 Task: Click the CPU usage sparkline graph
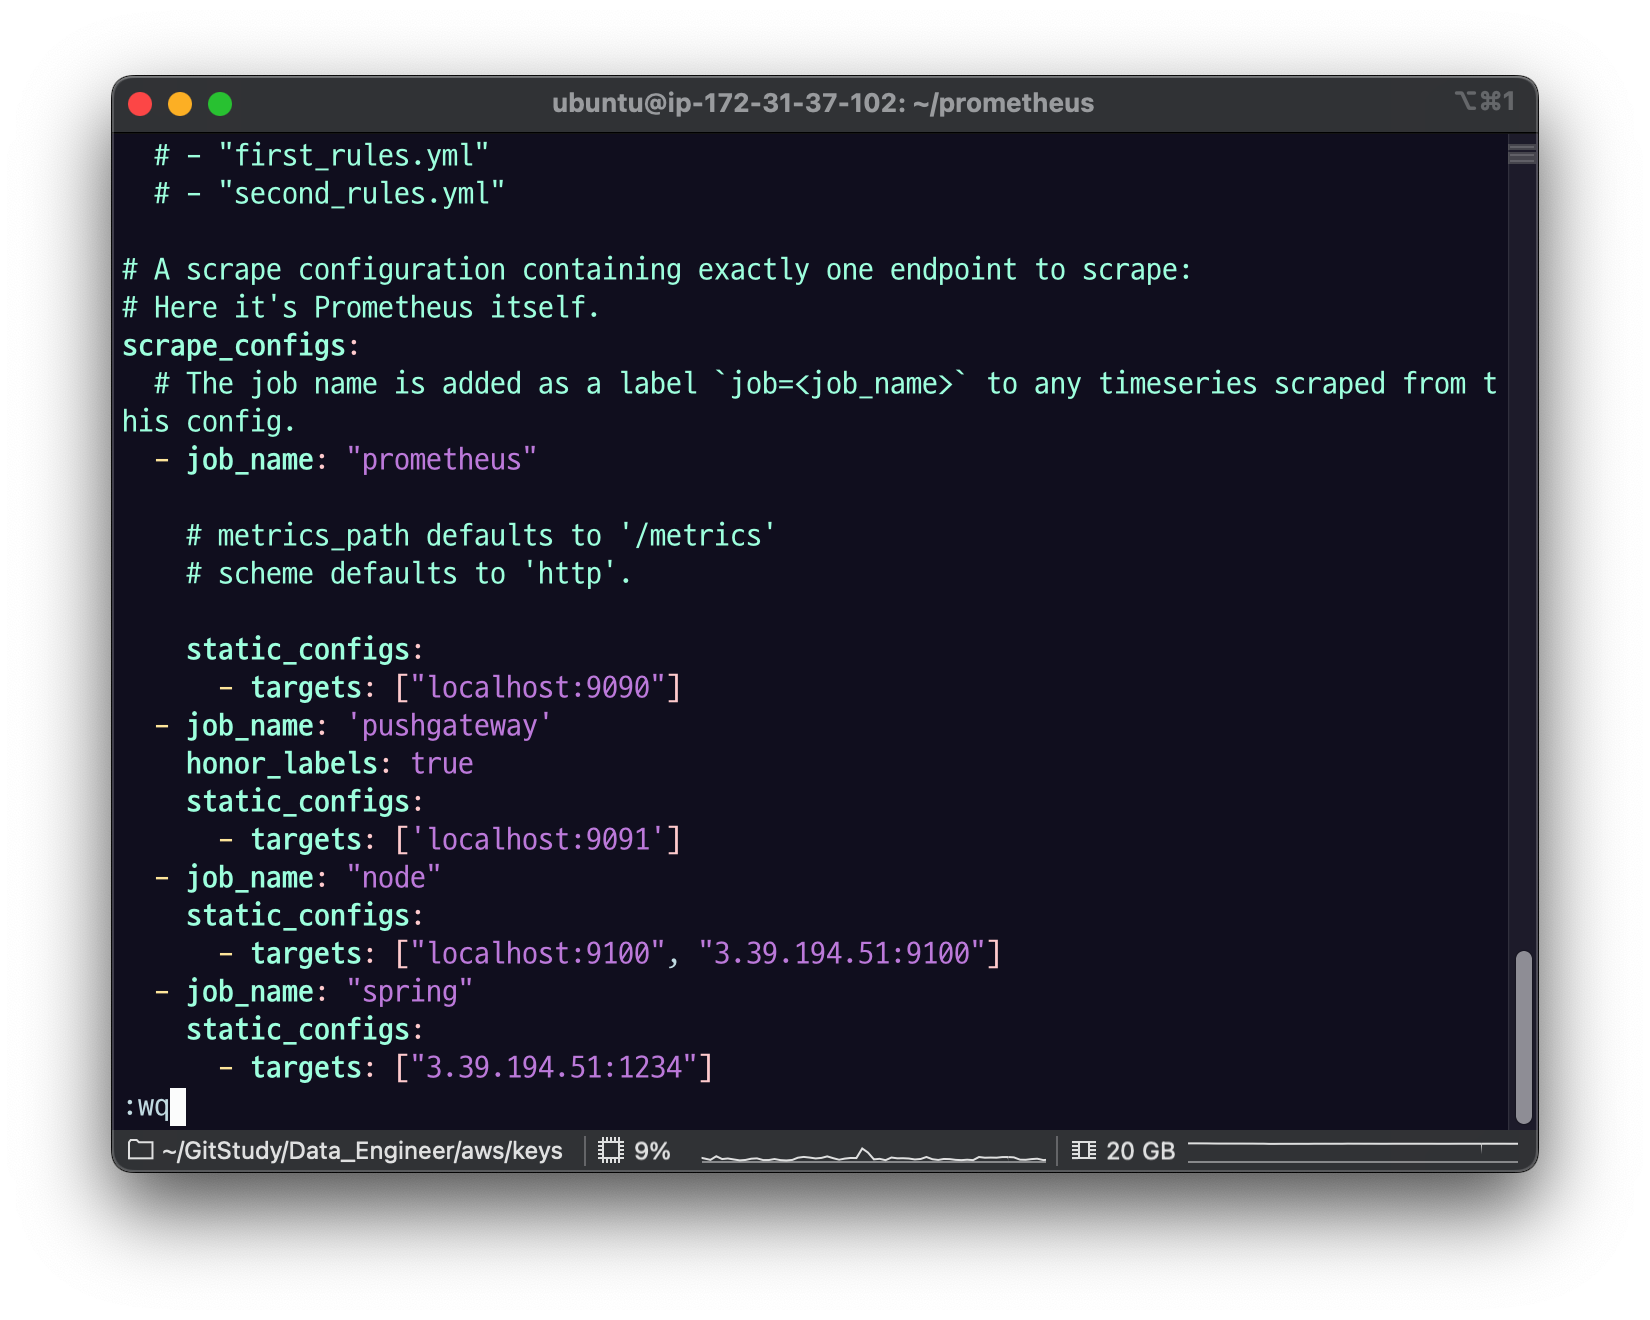(x=873, y=1154)
